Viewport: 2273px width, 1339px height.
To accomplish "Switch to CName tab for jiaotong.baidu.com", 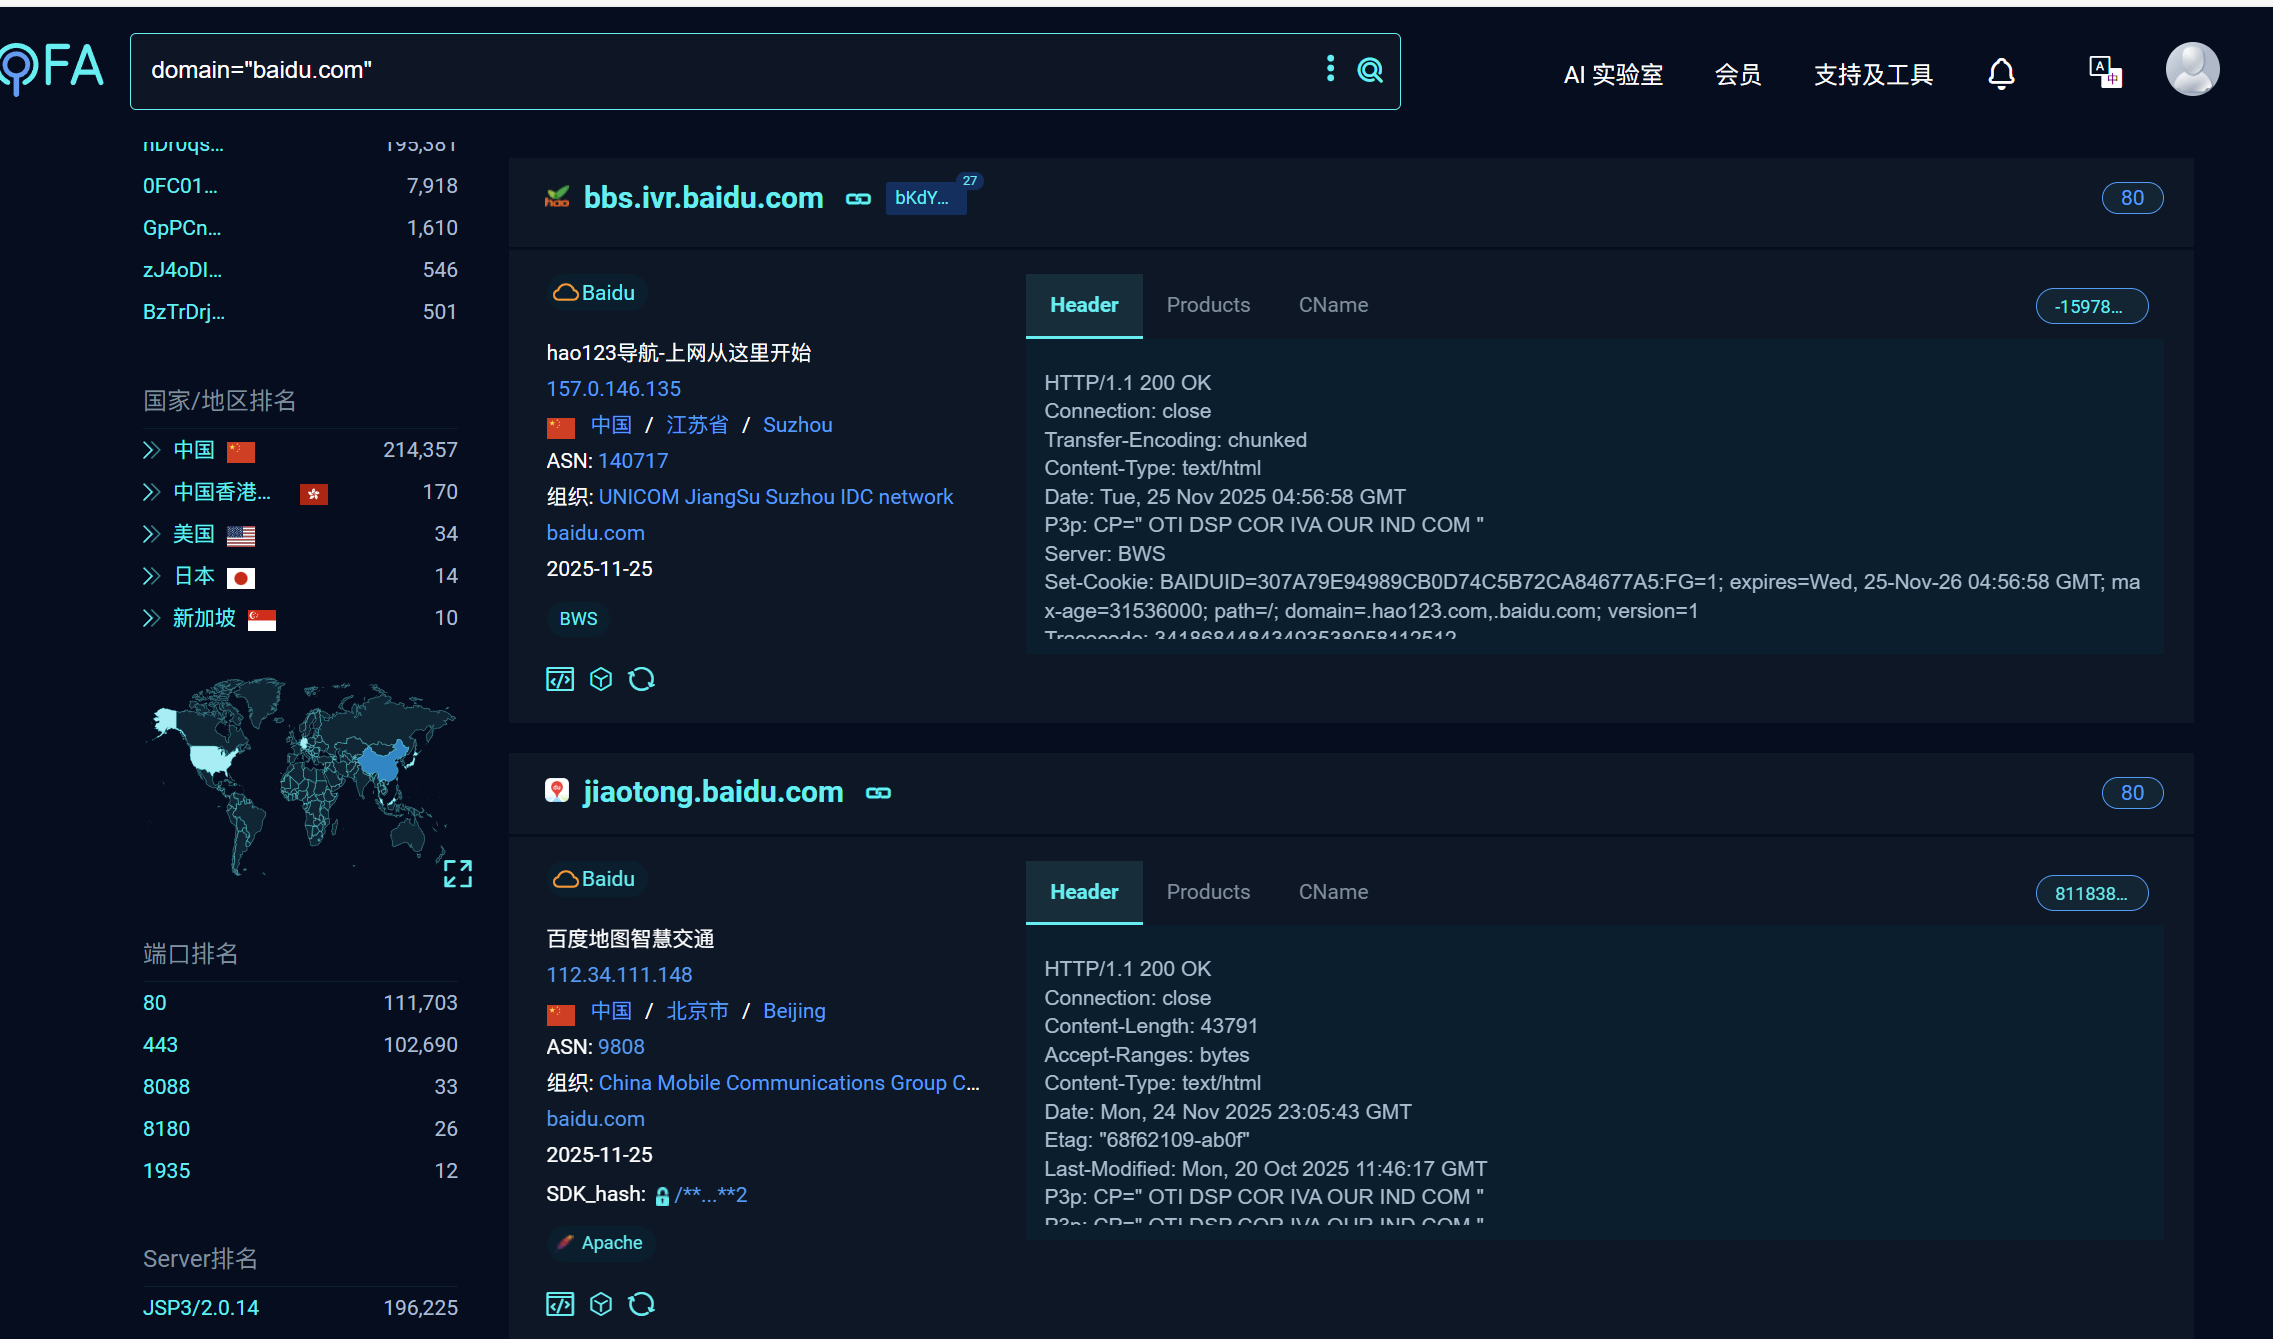I will tap(1333, 892).
